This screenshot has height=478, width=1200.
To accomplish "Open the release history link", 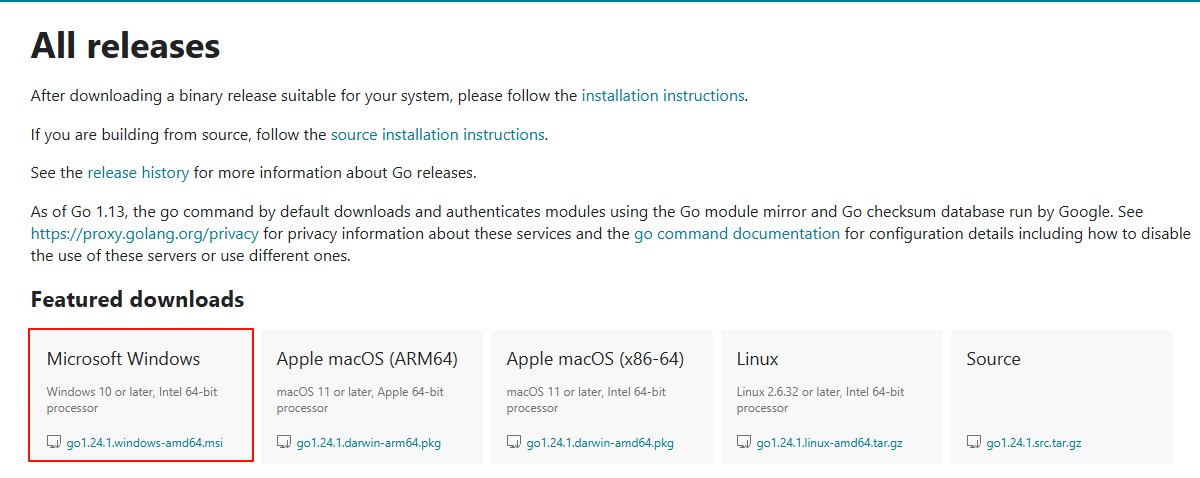I will pos(138,172).
